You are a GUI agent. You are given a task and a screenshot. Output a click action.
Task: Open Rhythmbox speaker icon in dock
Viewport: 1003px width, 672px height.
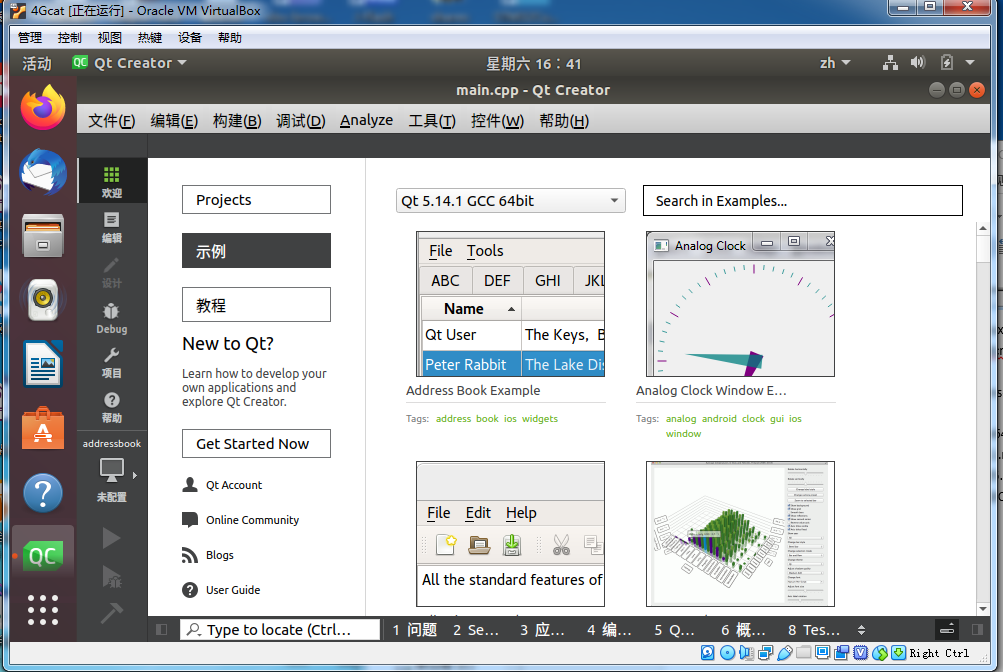coord(43,300)
